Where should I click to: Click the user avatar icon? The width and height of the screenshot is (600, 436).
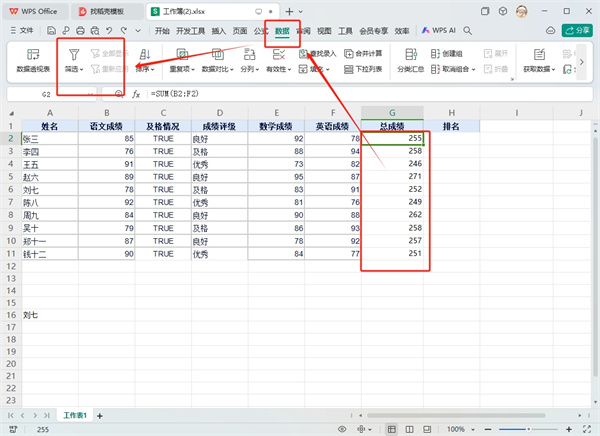[x=522, y=11]
